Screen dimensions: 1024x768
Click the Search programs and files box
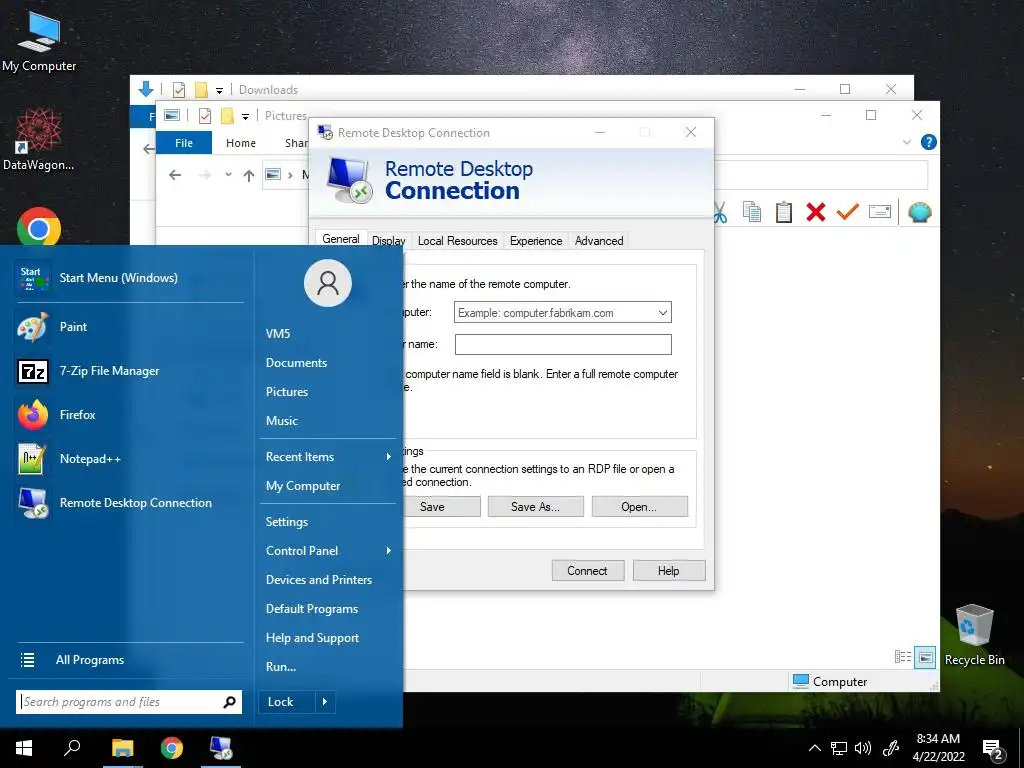(120, 702)
